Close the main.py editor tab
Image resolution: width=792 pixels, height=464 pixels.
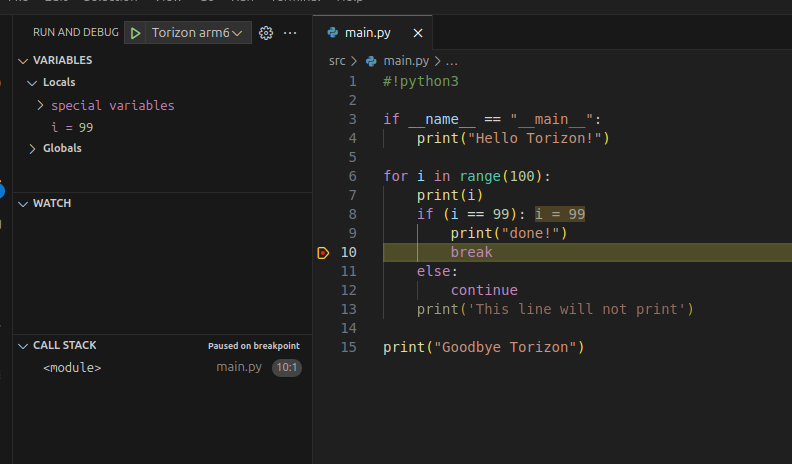pyautogui.click(x=418, y=33)
